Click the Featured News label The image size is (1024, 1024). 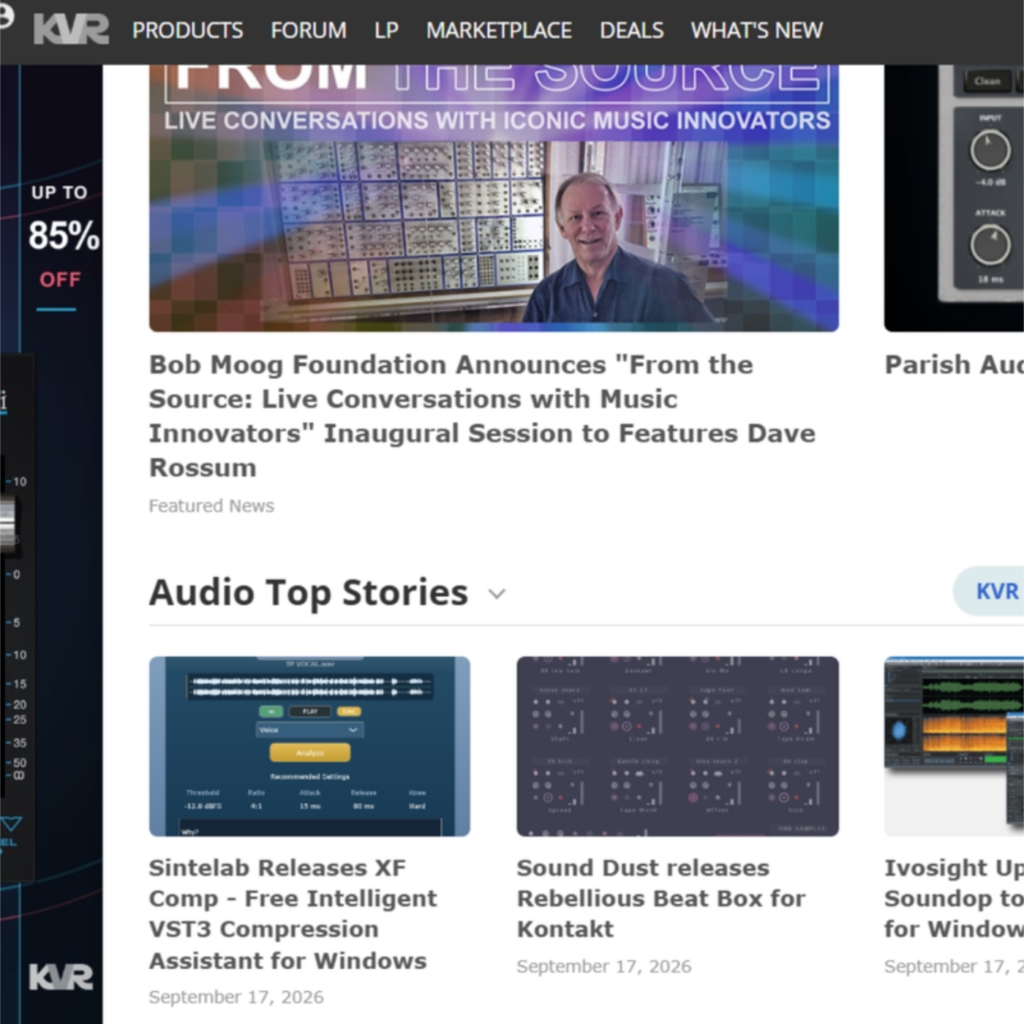click(x=212, y=506)
